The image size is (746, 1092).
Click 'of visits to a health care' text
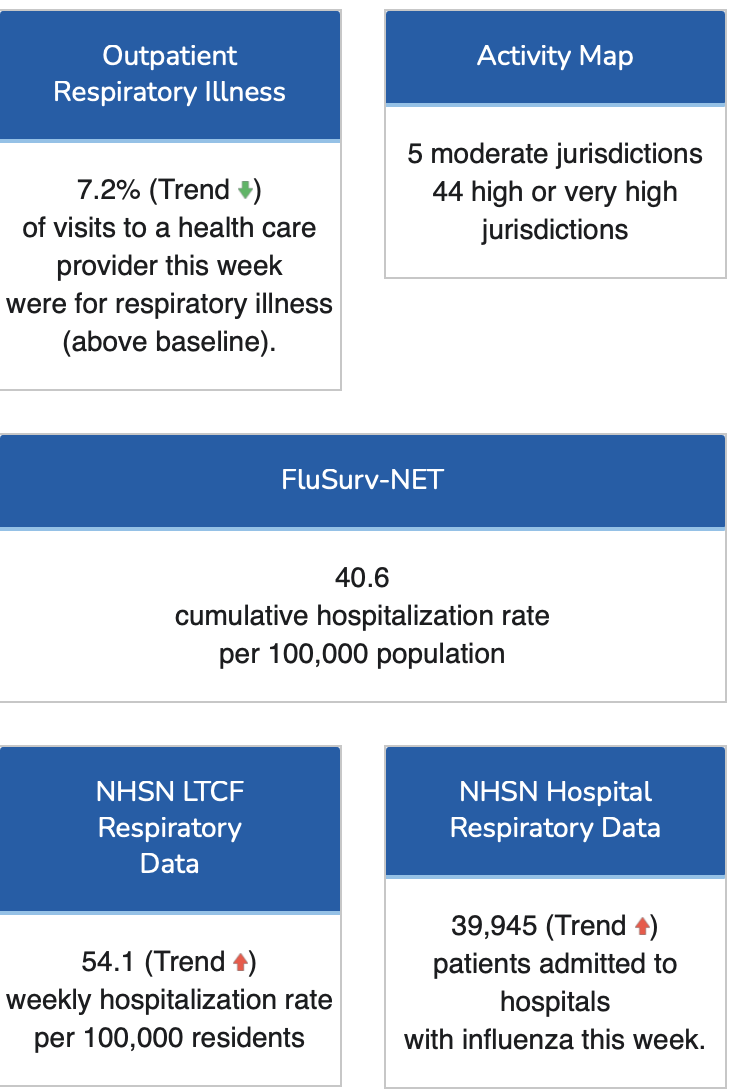click(x=169, y=228)
